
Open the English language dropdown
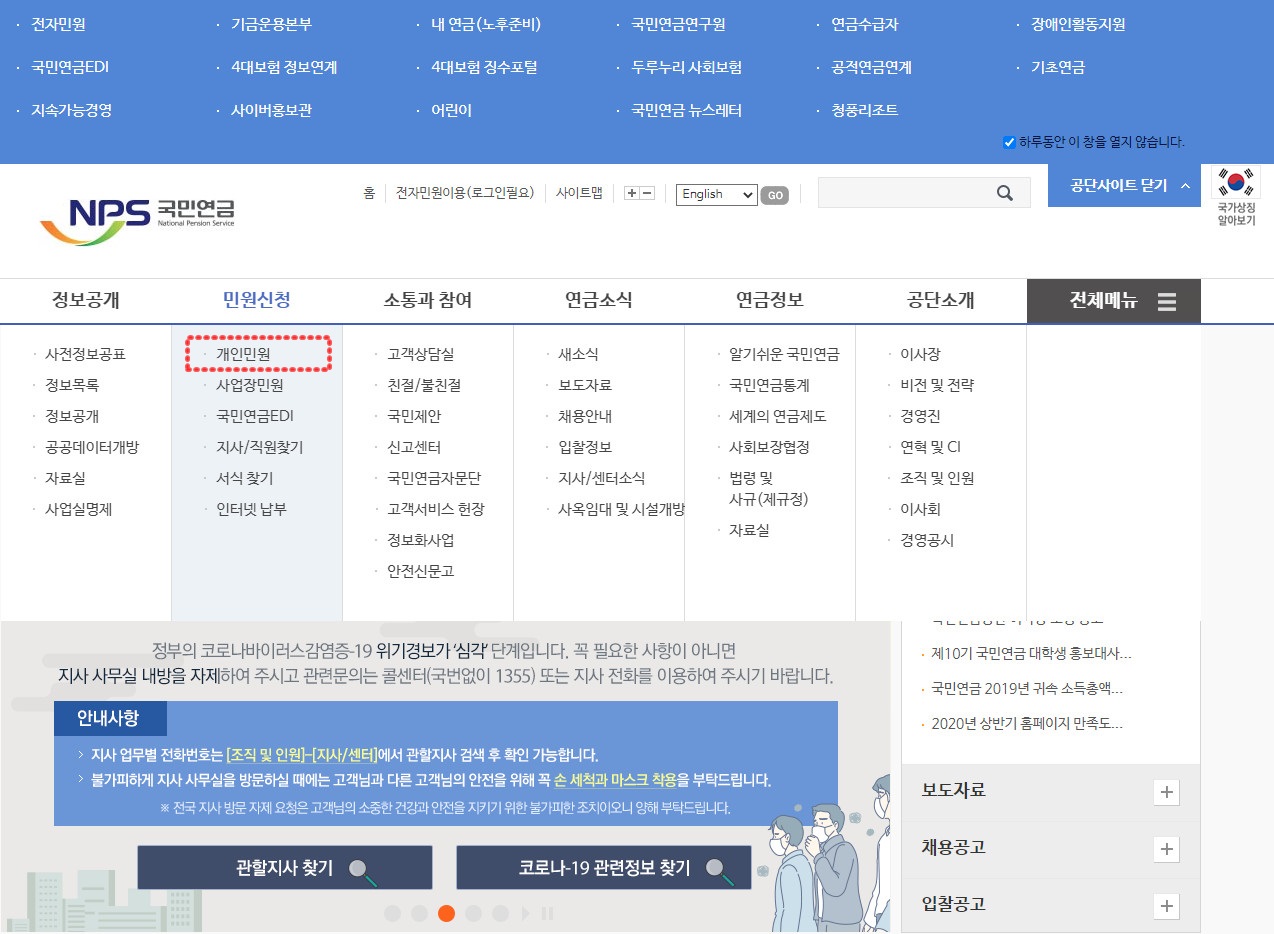(x=716, y=194)
